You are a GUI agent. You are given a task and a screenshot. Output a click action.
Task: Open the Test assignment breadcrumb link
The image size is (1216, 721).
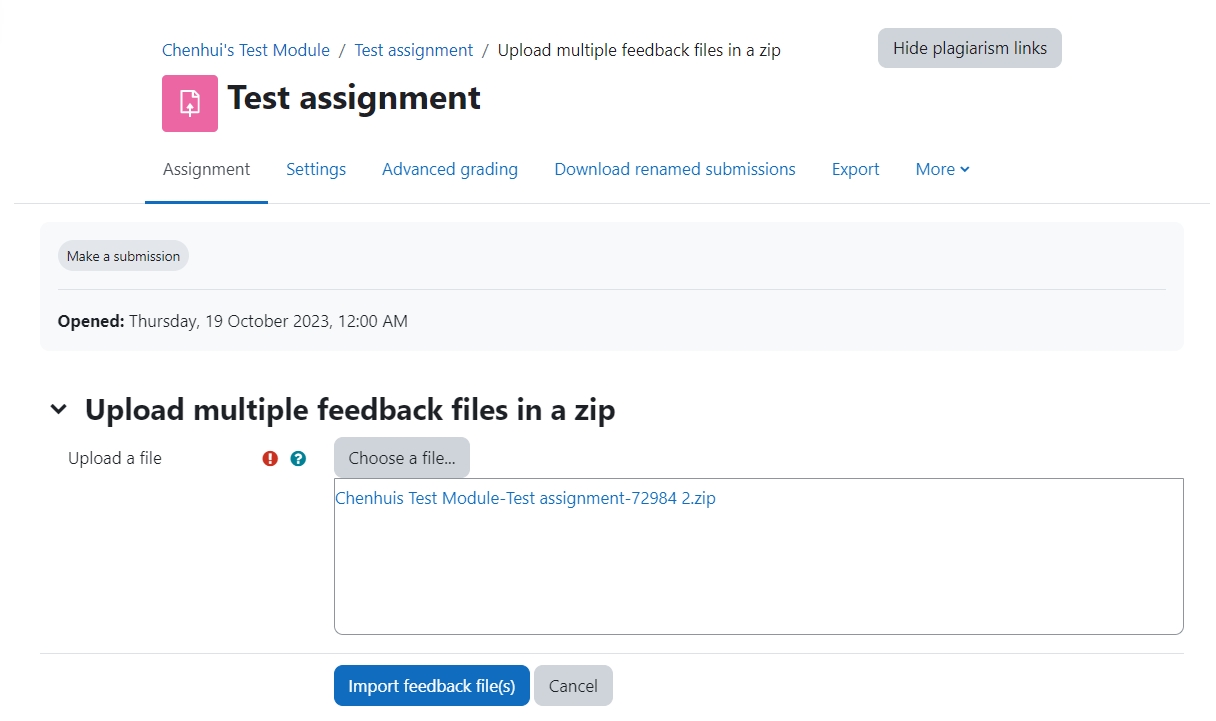tap(414, 50)
